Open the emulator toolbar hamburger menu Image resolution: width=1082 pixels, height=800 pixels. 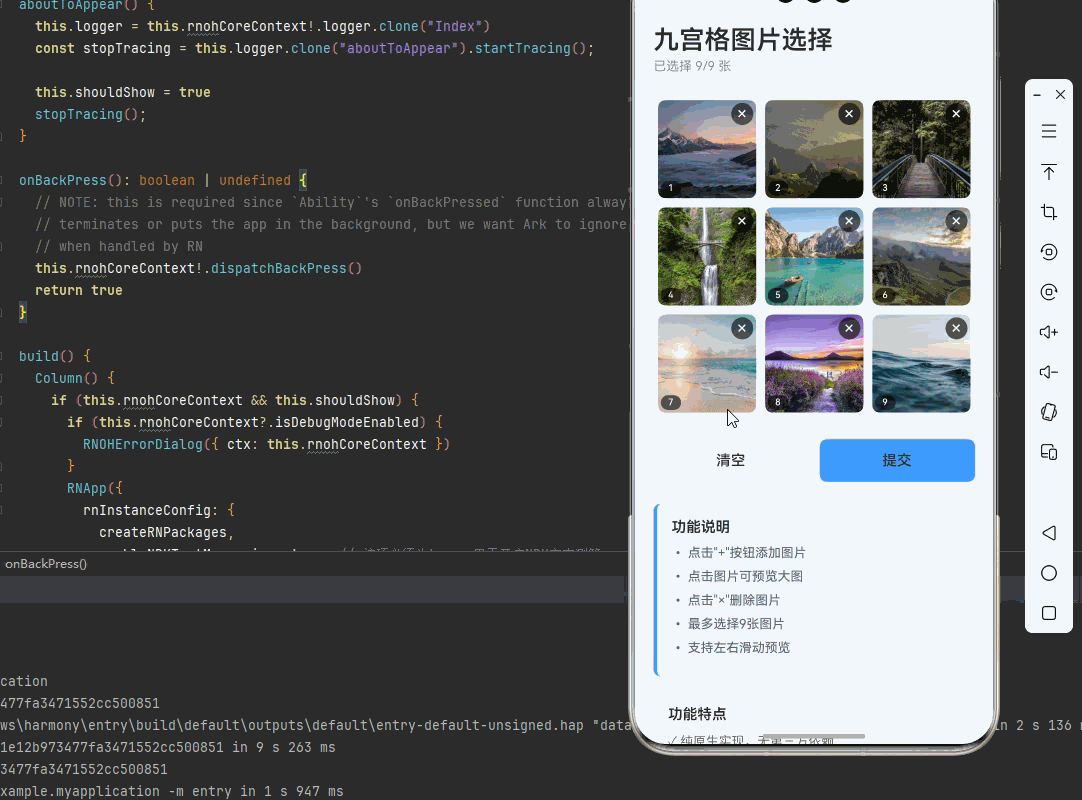point(1049,131)
